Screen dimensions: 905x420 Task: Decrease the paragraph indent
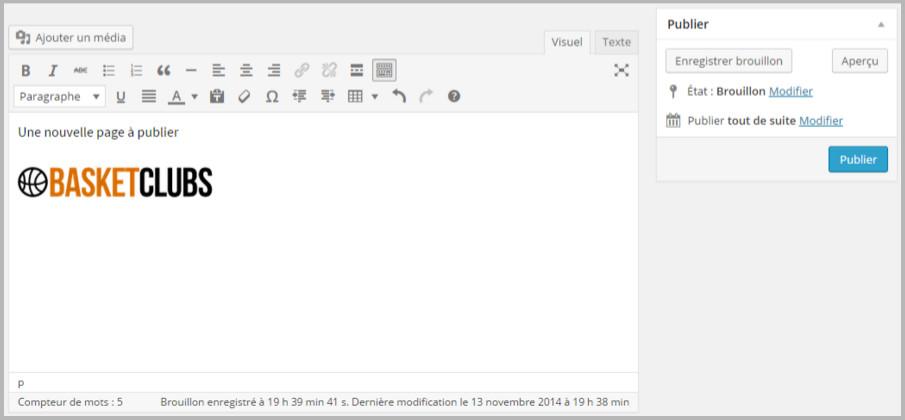pos(299,96)
